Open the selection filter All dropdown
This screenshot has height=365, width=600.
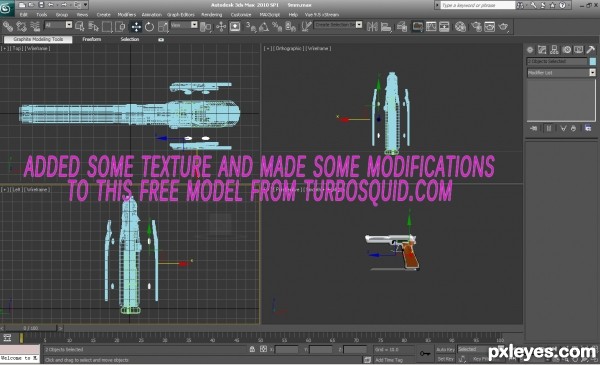click(58, 25)
